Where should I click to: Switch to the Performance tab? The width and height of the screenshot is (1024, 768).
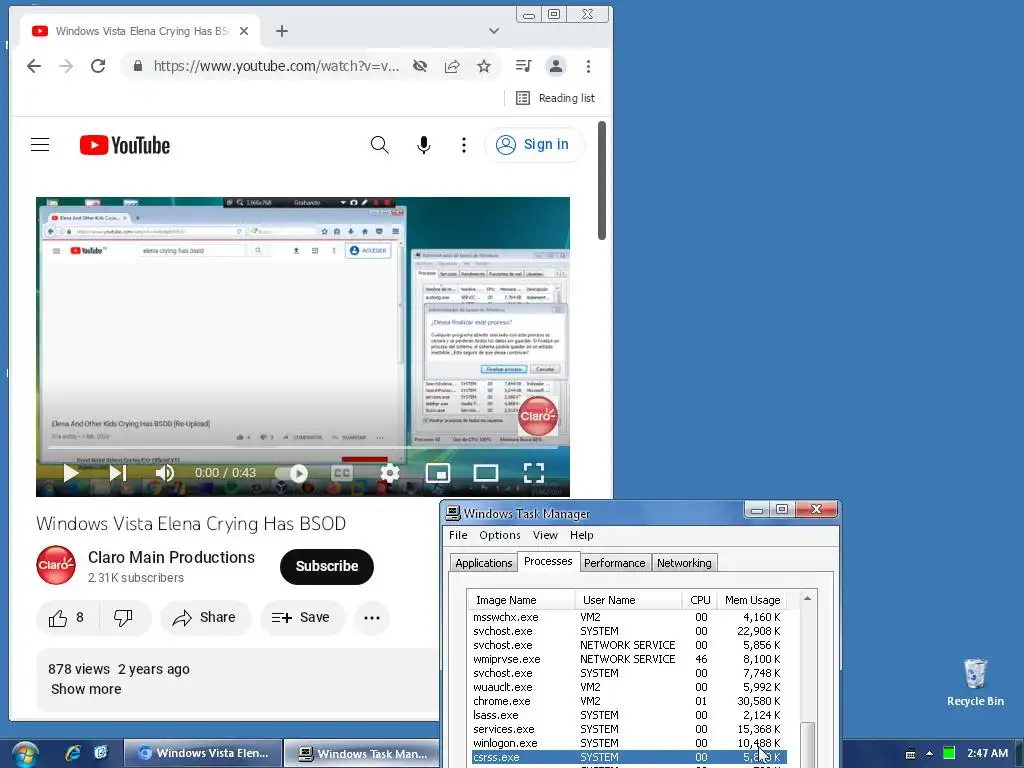pos(615,563)
